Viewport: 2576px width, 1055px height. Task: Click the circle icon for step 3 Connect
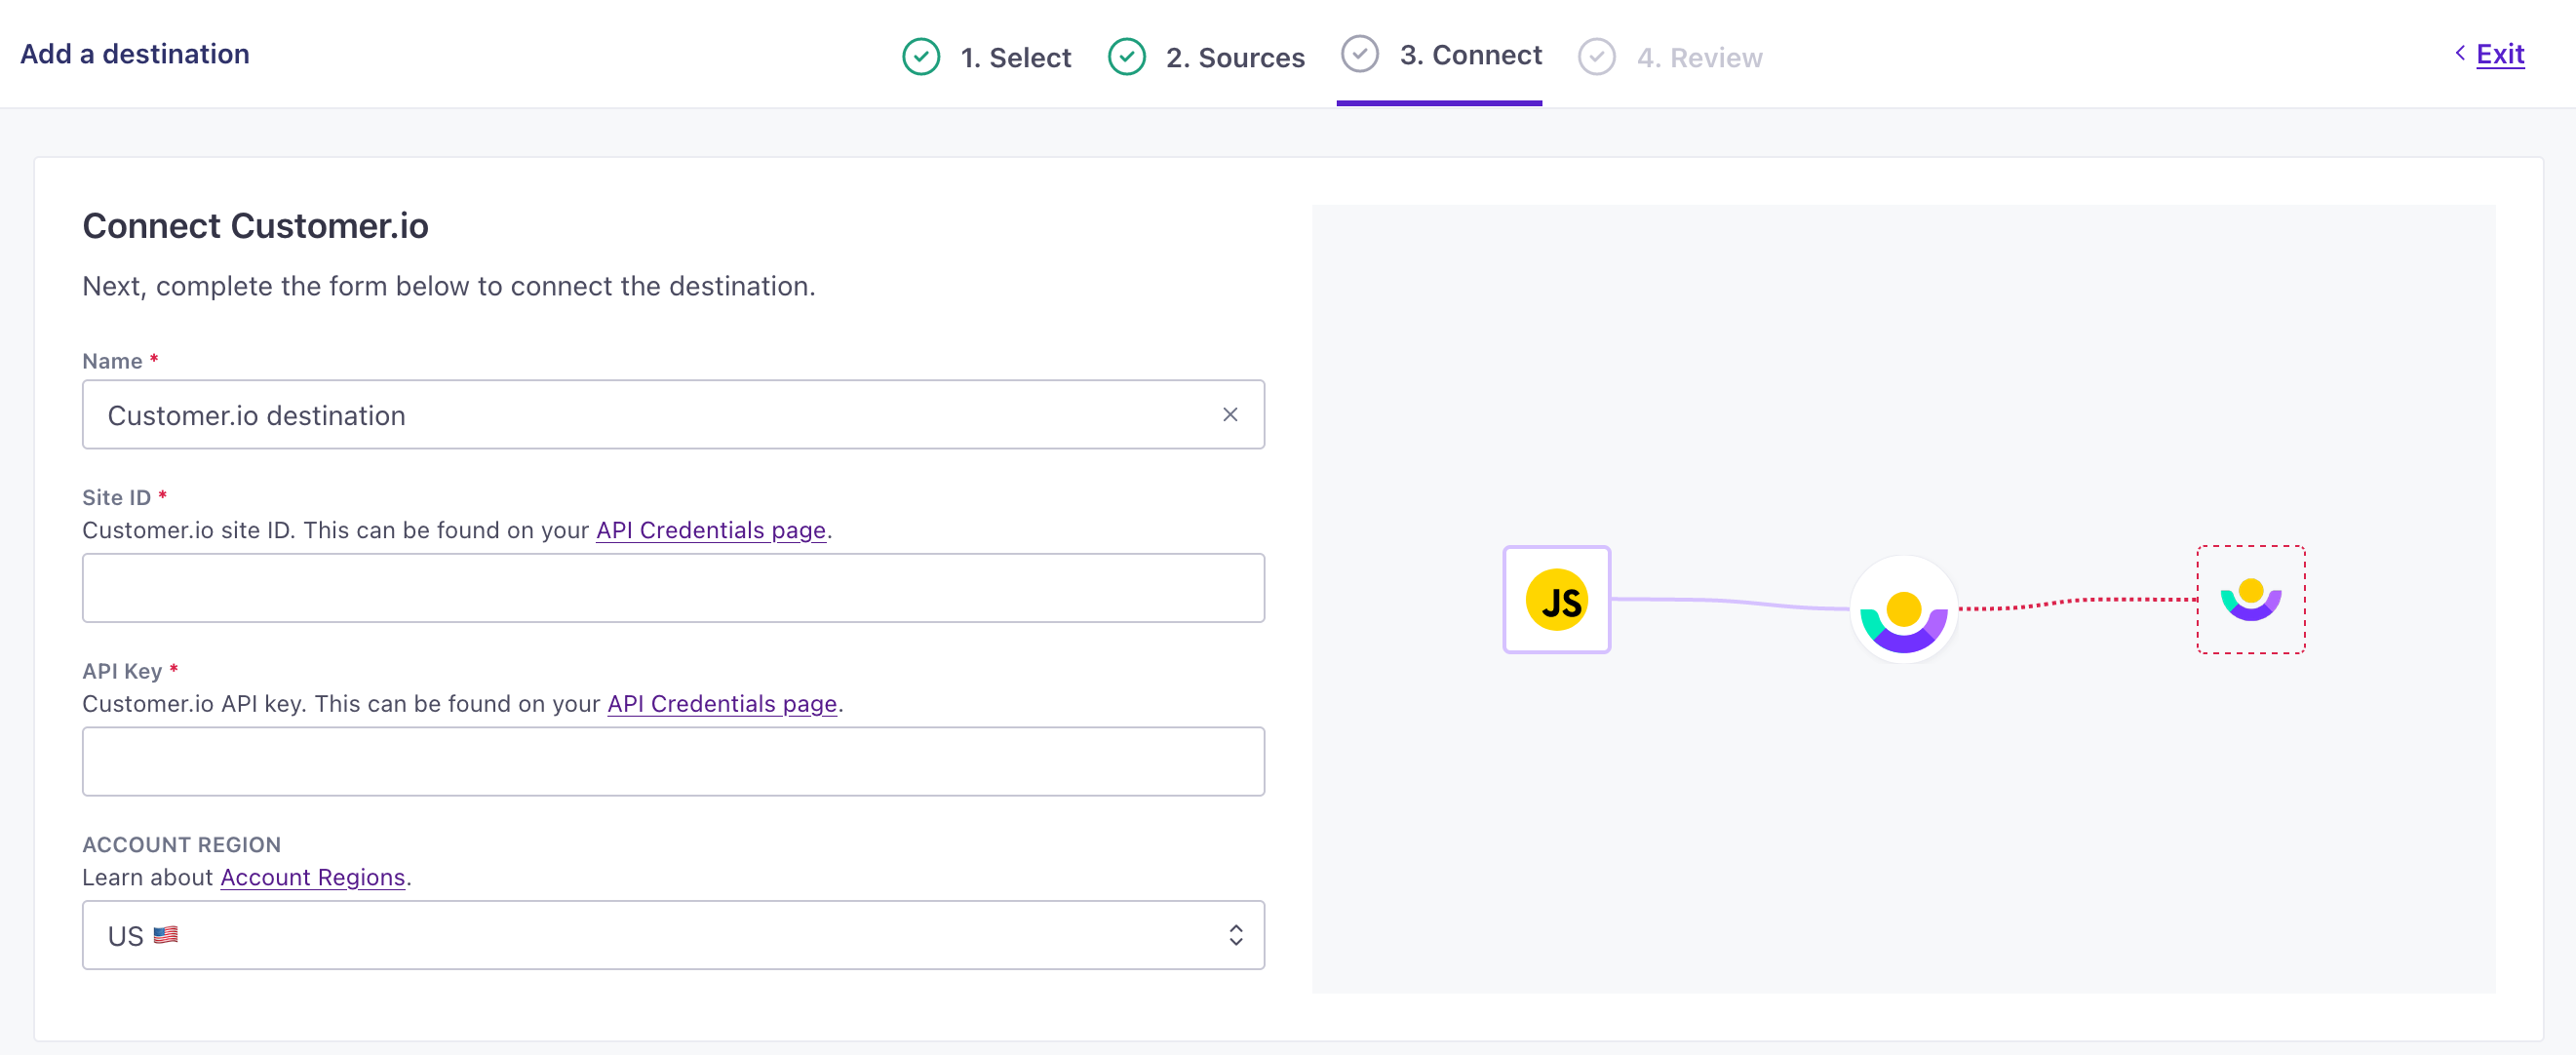pyautogui.click(x=1360, y=54)
